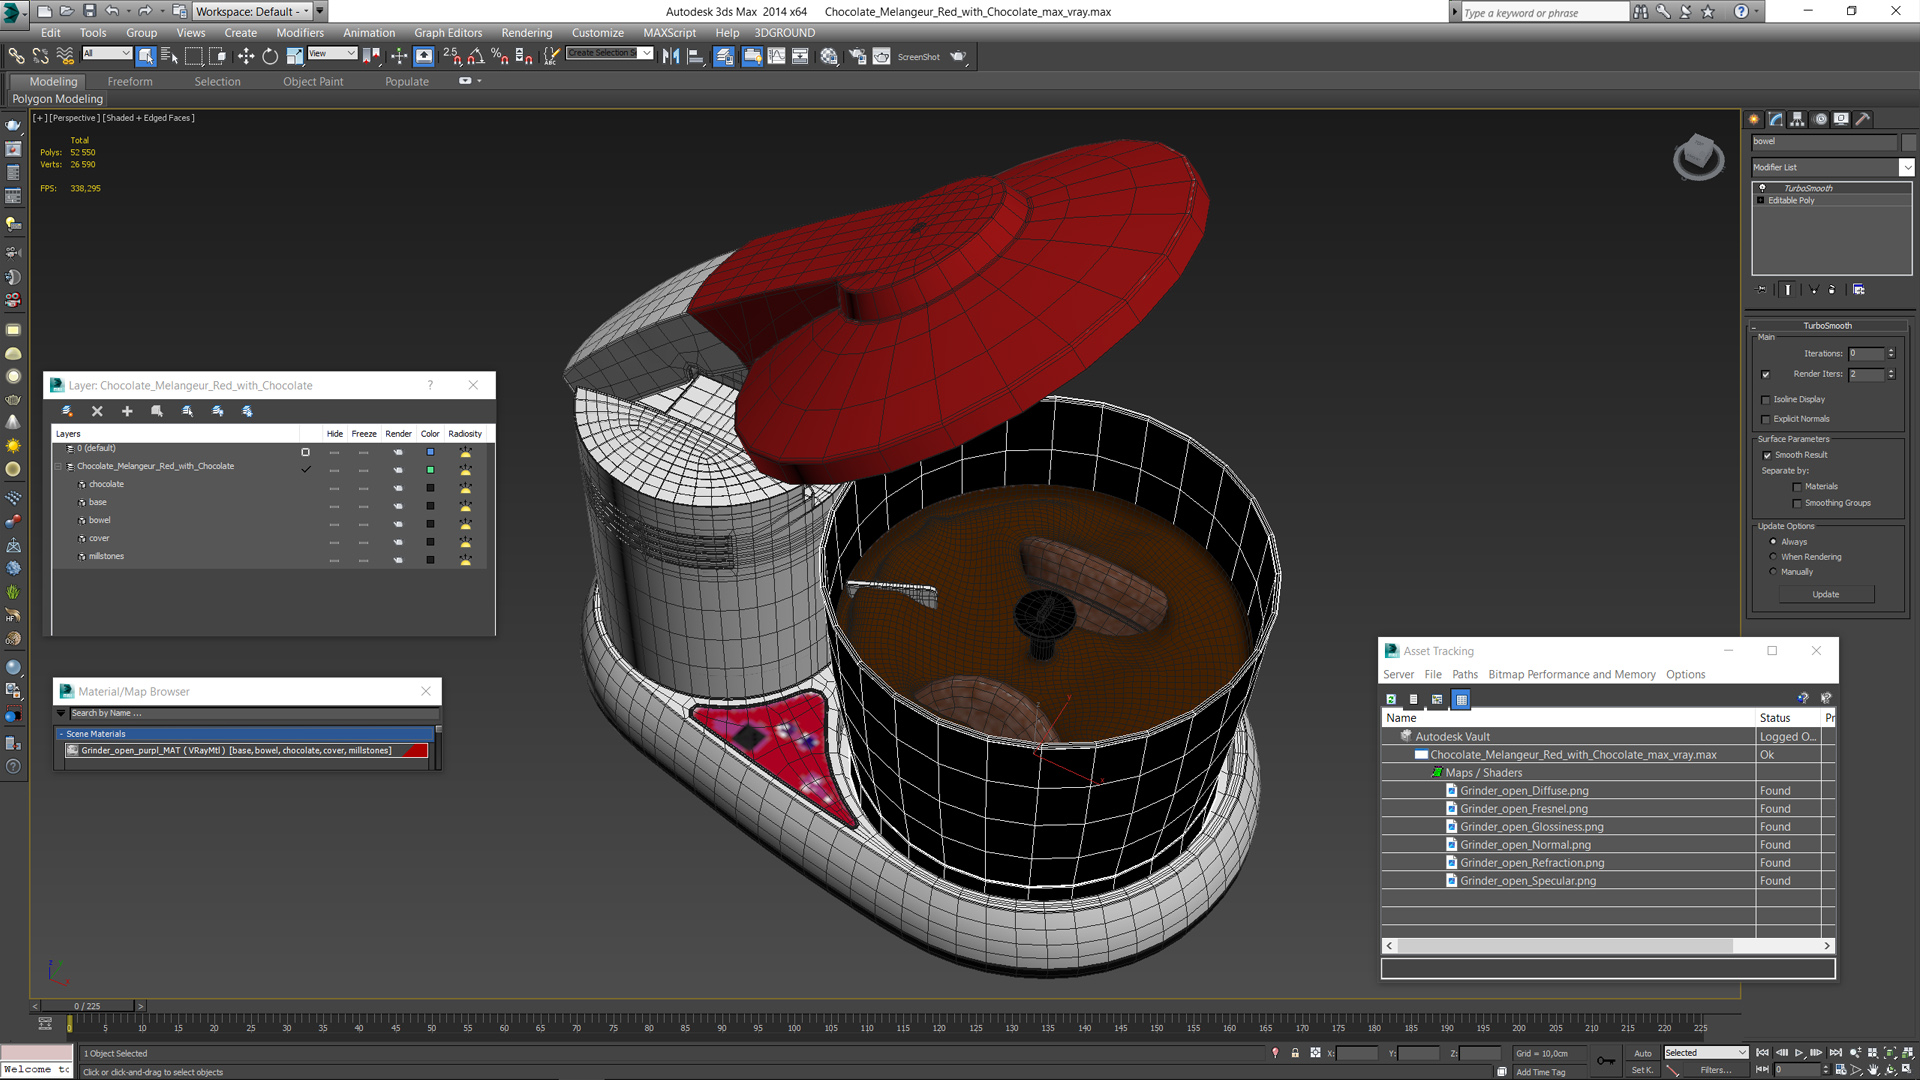Click Delete layer X icon in Layer dialog

(97, 411)
